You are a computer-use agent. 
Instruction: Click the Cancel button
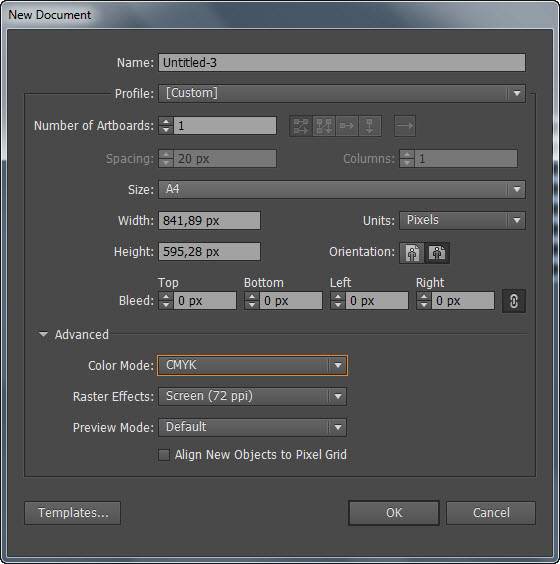491,513
